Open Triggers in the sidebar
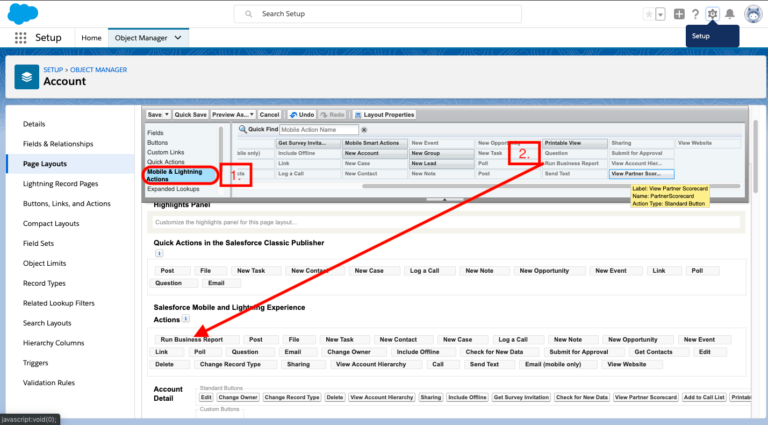Viewport: 768px width, 425px height. (x=35, y=363)
